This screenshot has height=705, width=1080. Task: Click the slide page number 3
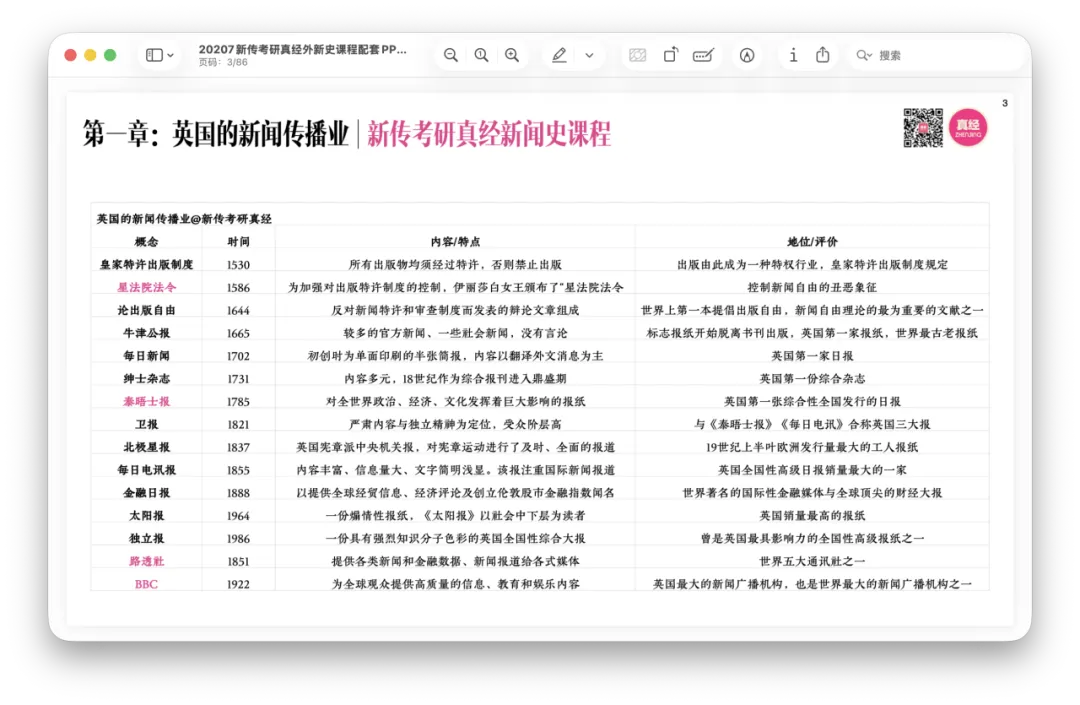[1005, 103]
